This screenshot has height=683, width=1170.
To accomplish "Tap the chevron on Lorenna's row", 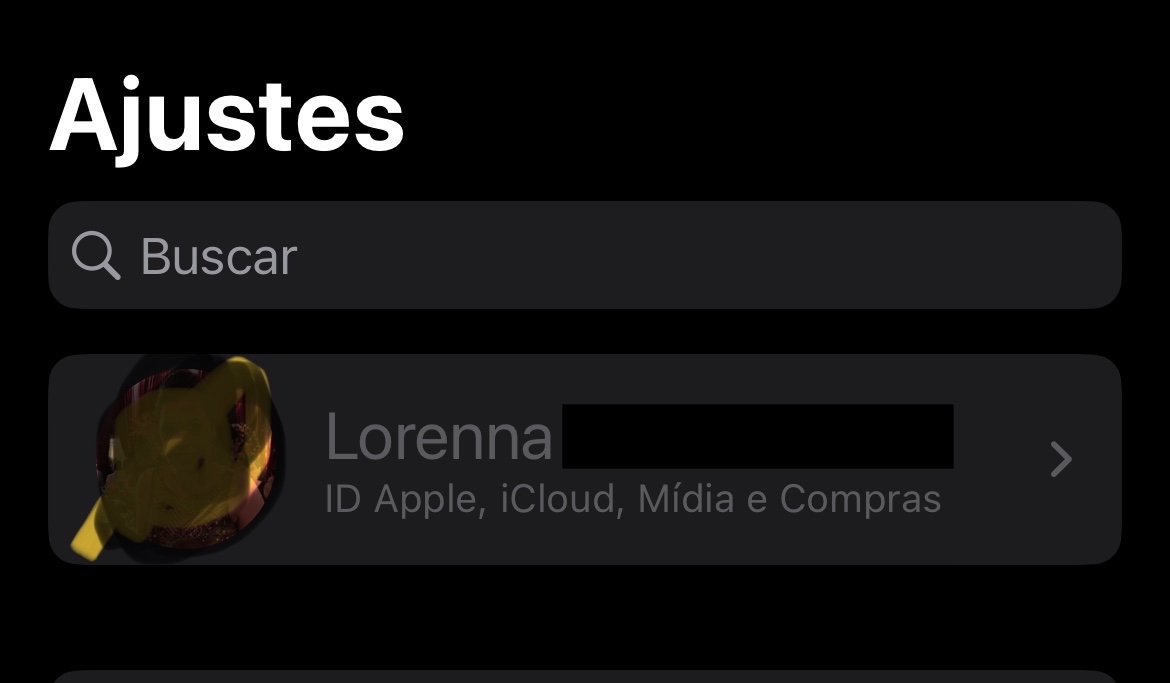I will click(x=1060, y=459).
